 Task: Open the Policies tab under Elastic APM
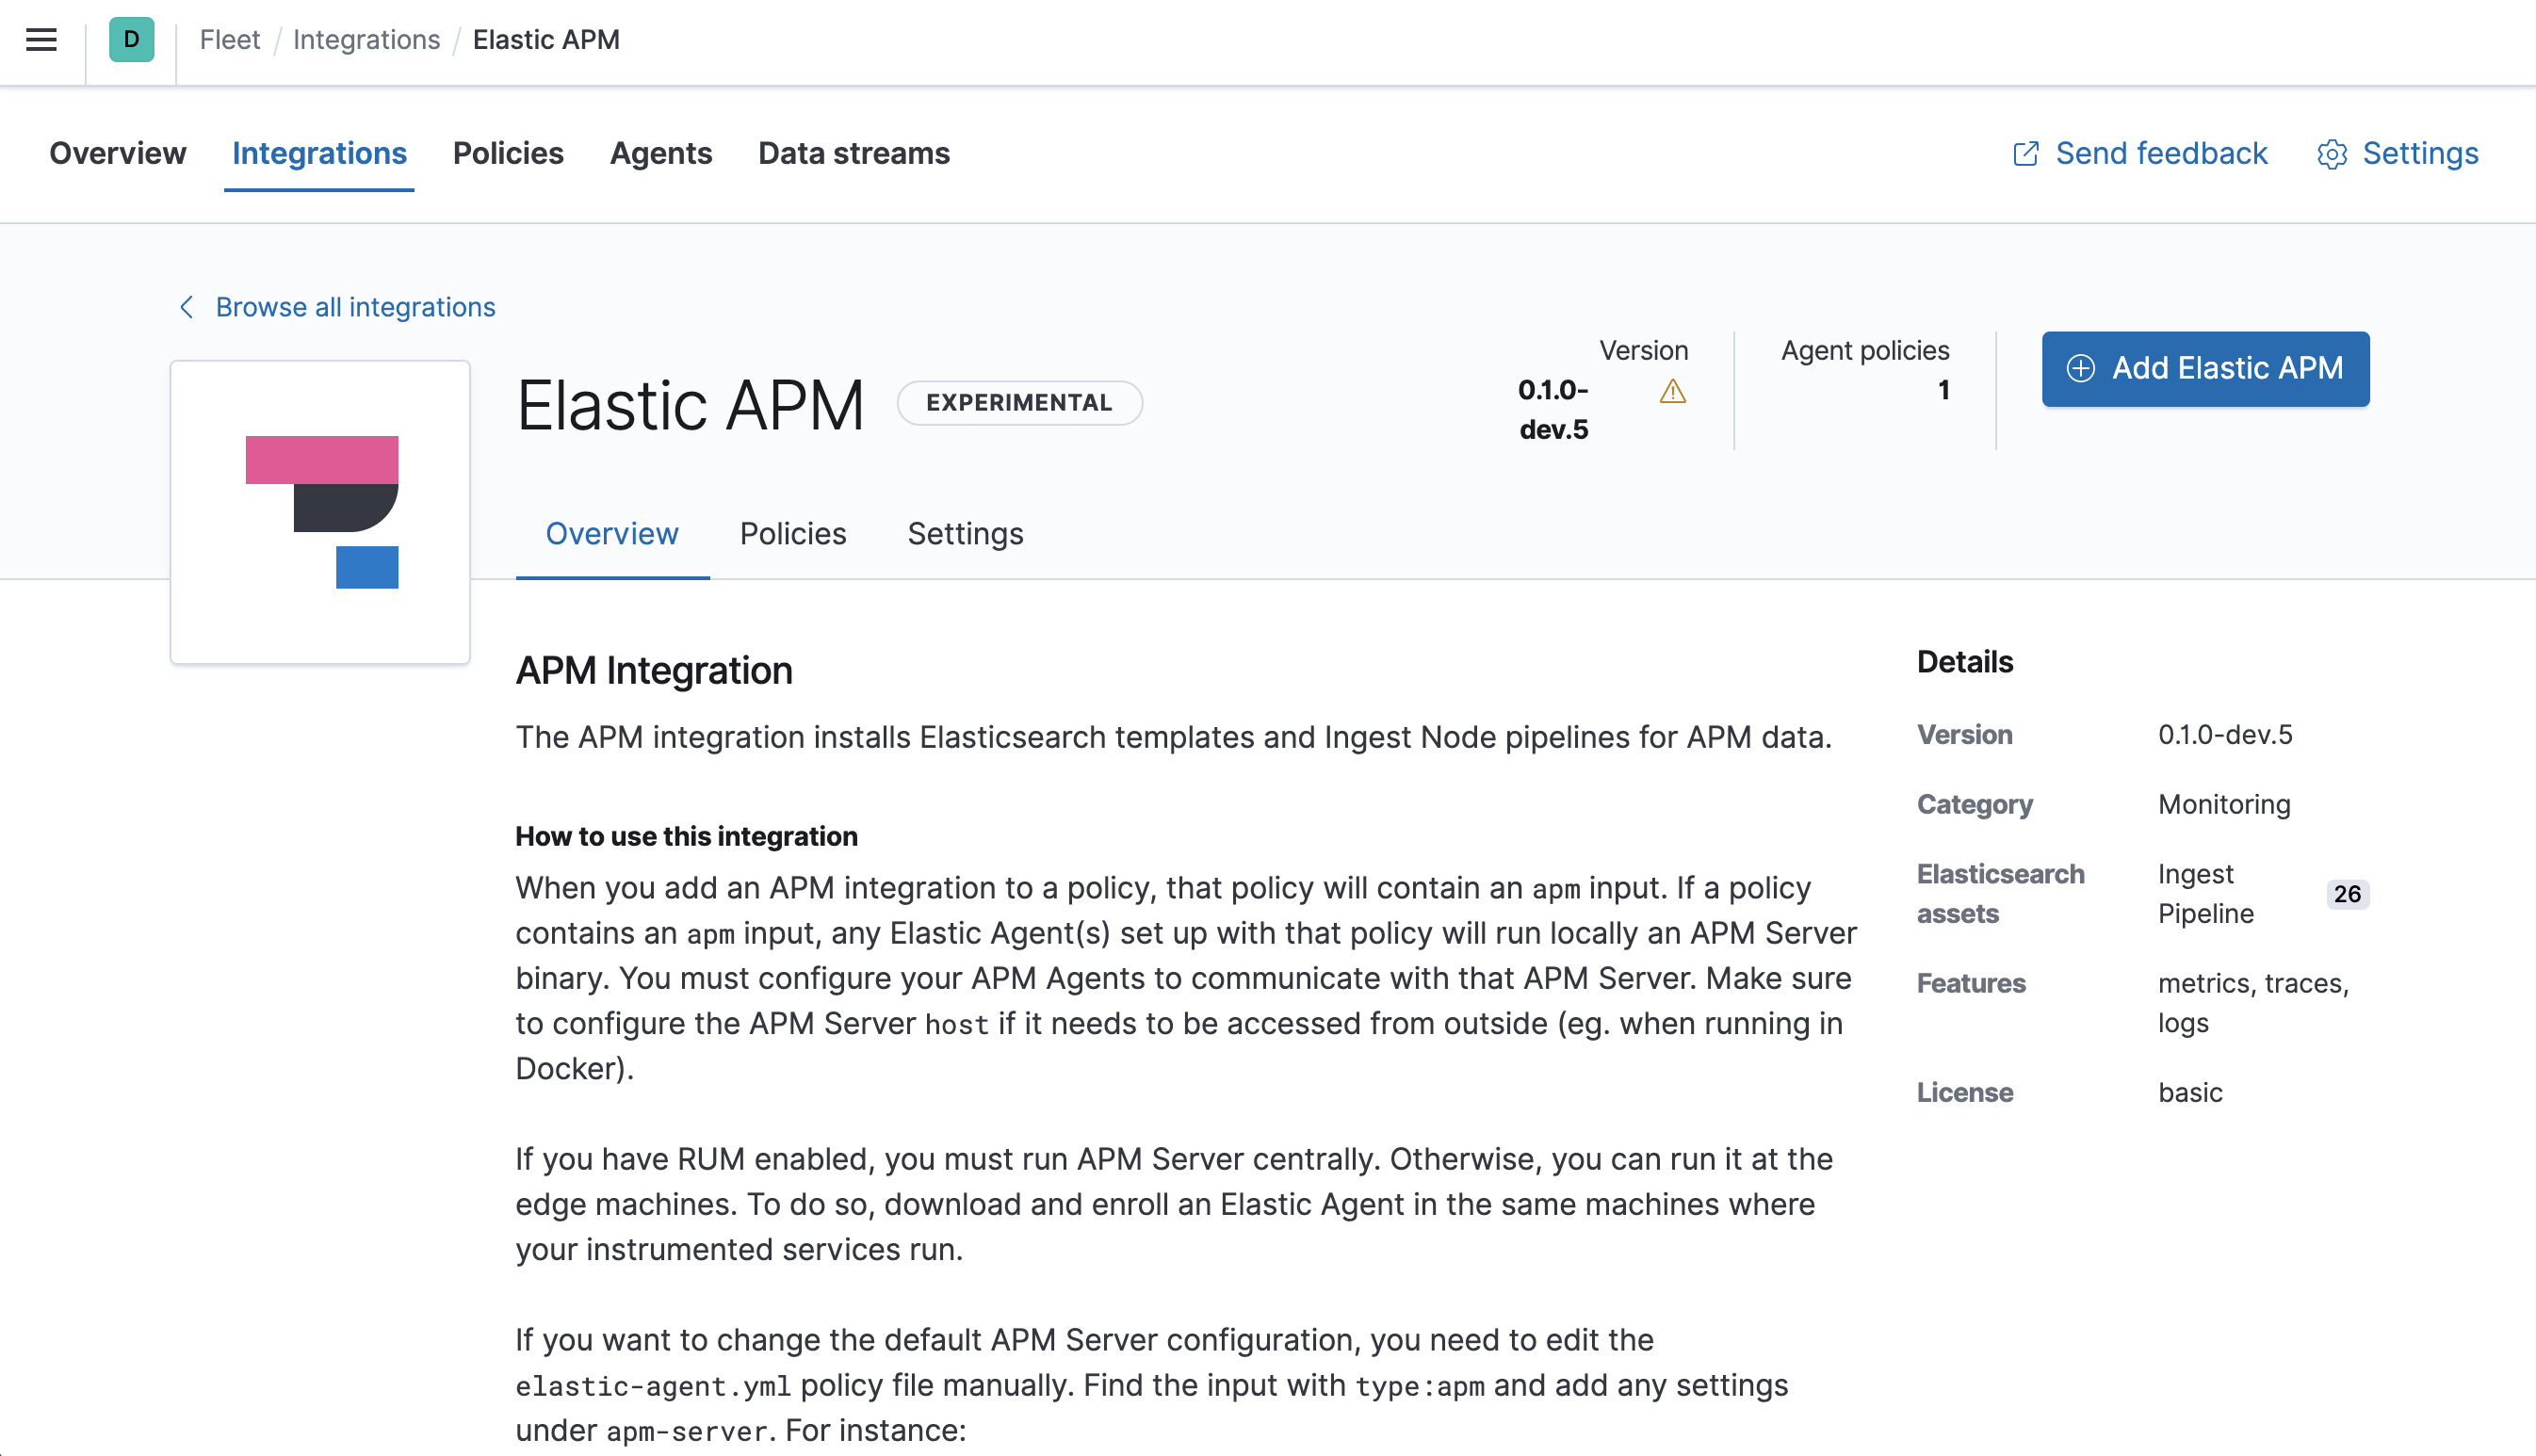pos(792,533)
